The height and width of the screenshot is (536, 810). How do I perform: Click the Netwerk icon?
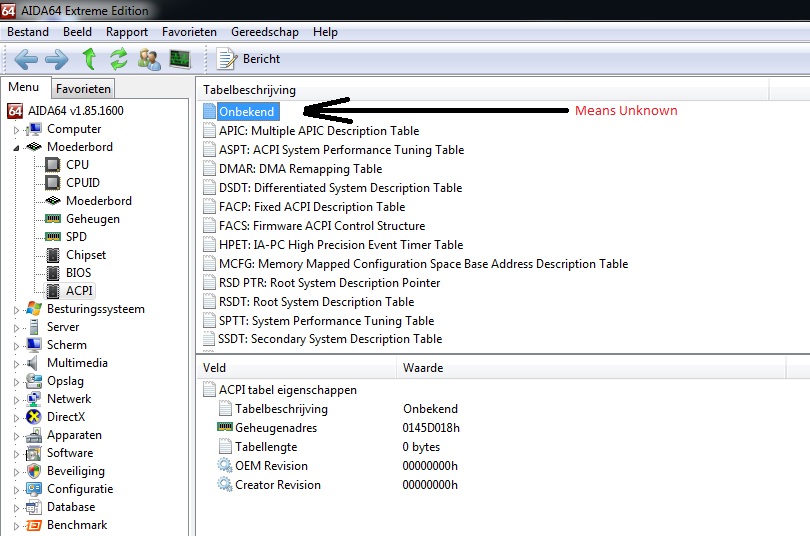(34, 399)
